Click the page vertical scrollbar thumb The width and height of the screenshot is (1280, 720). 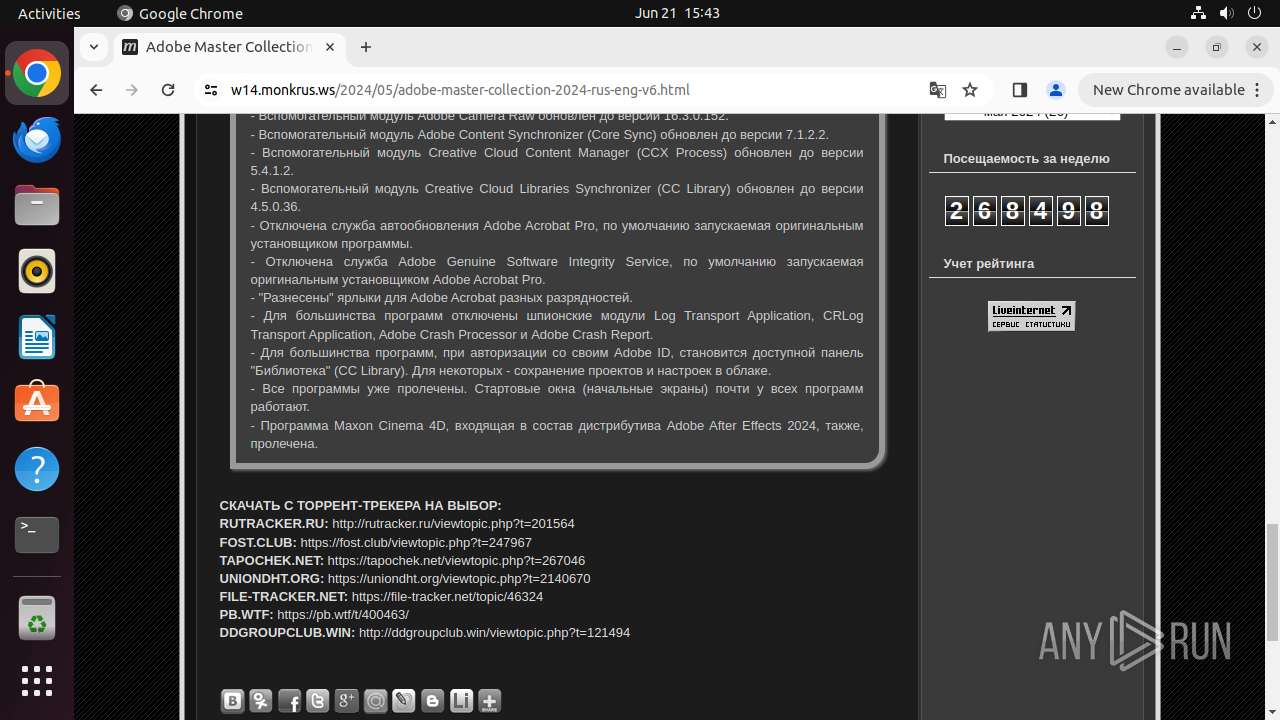(1272, 582)
